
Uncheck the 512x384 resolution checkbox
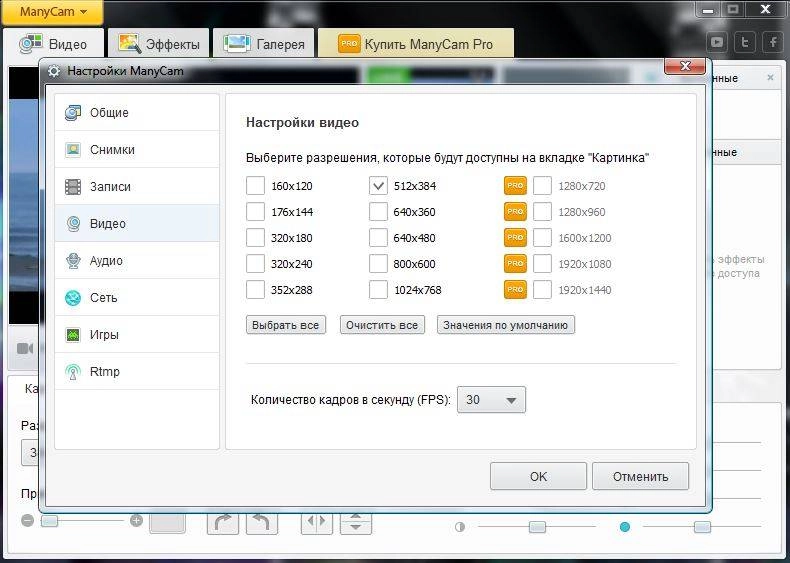click(x=378, y=185)
